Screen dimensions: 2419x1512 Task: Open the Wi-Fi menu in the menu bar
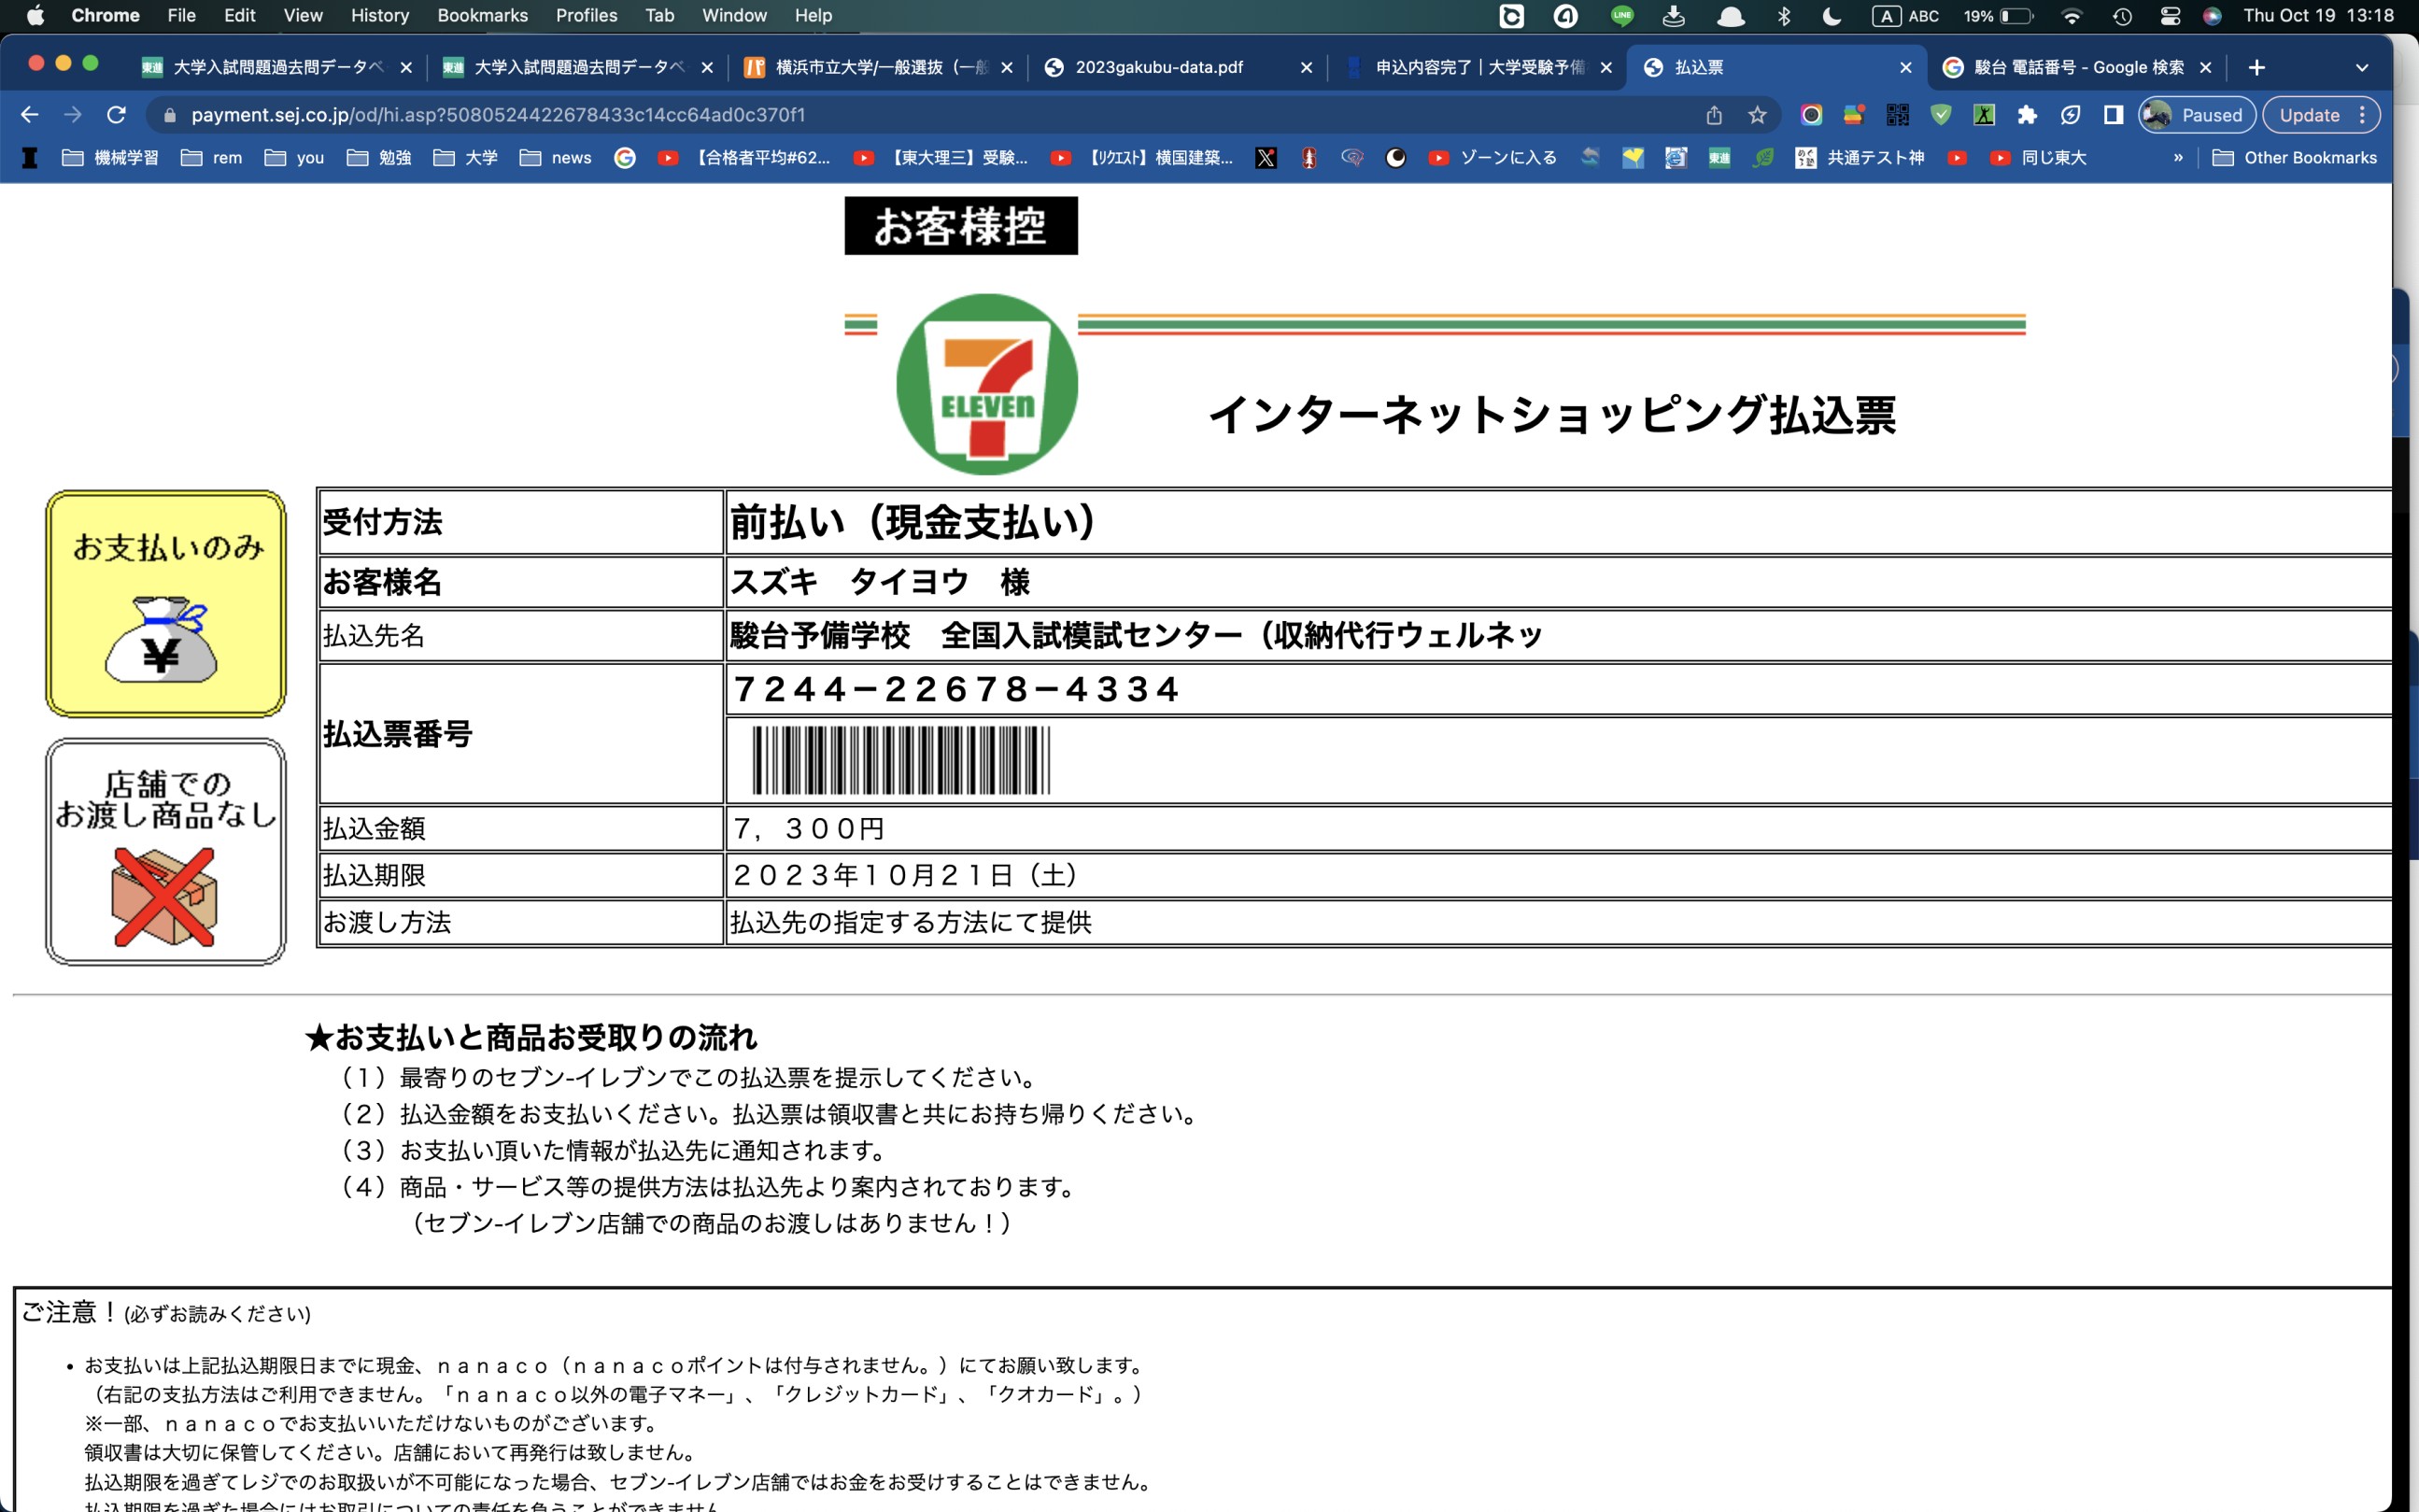[2071, 15]
